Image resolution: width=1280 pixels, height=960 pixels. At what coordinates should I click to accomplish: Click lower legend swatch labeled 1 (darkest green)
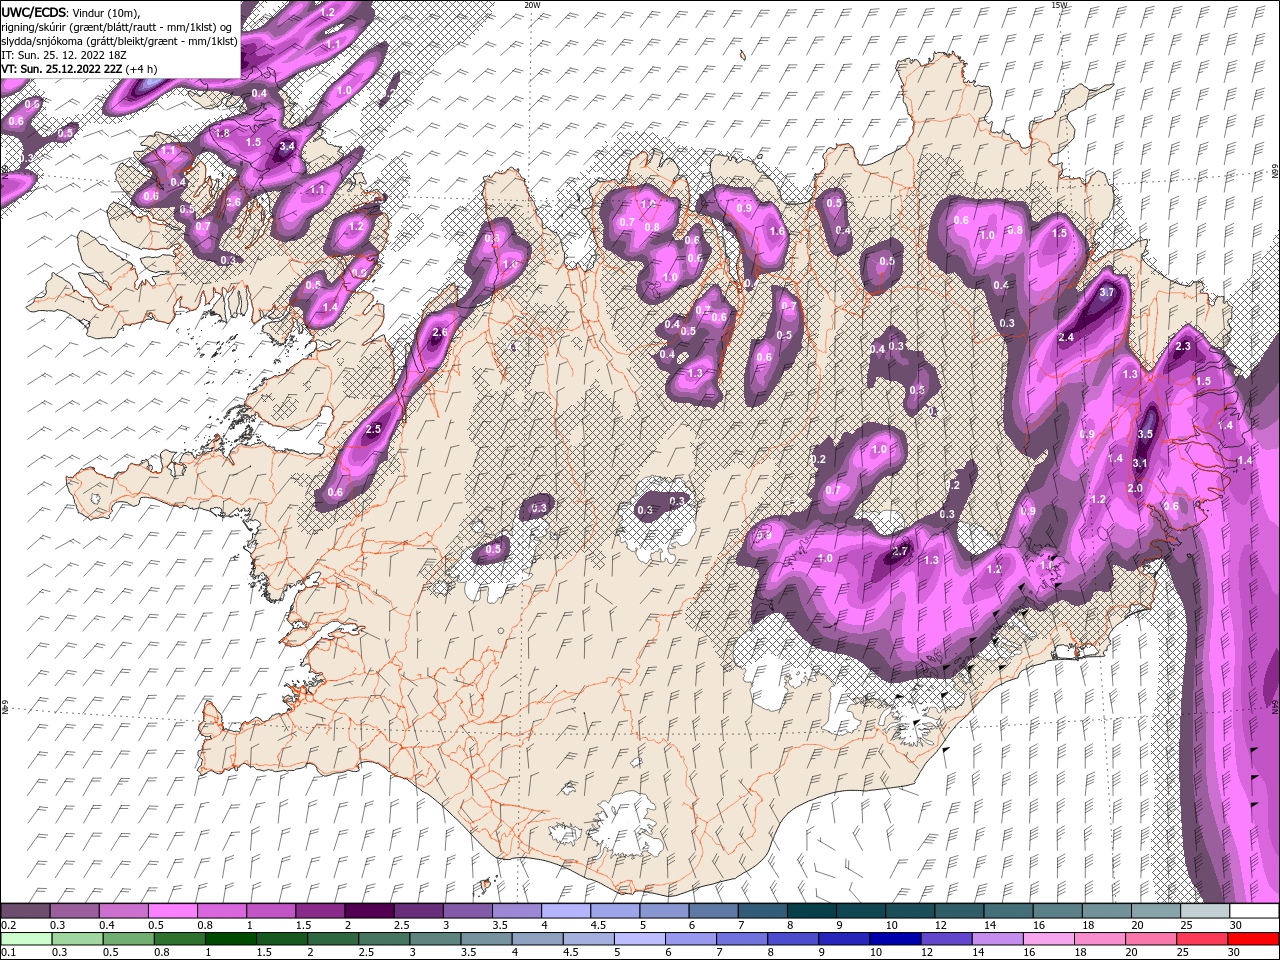(x=231, y=939)
